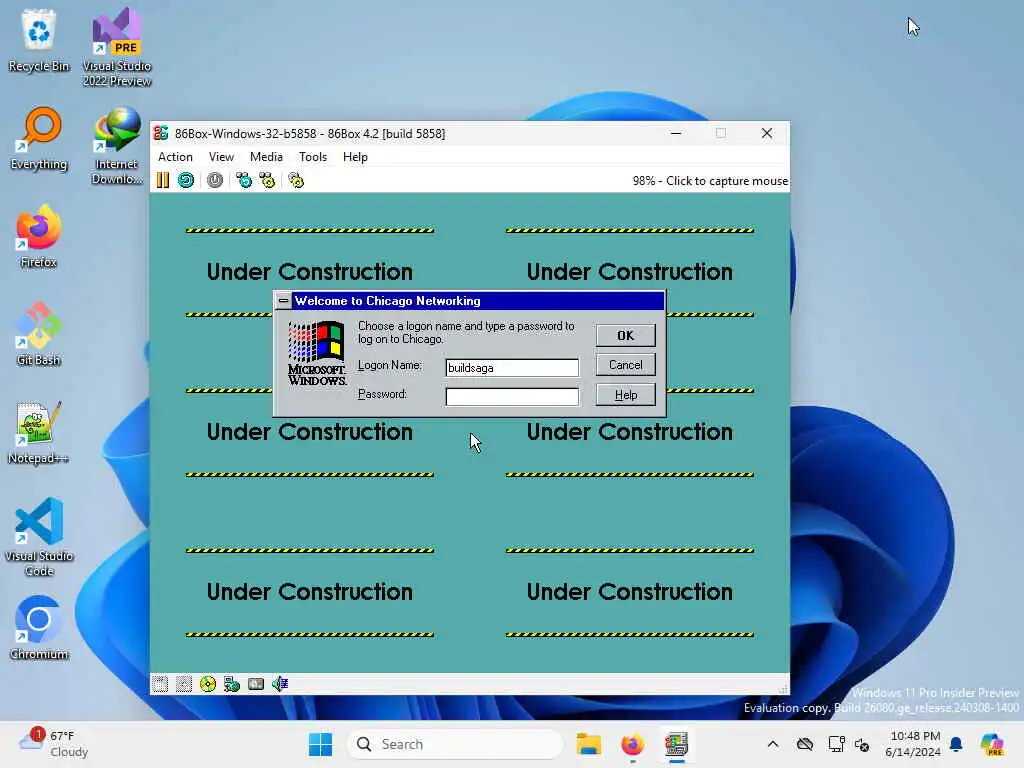Open the Media menu
1024x768 pixels.
266,157
